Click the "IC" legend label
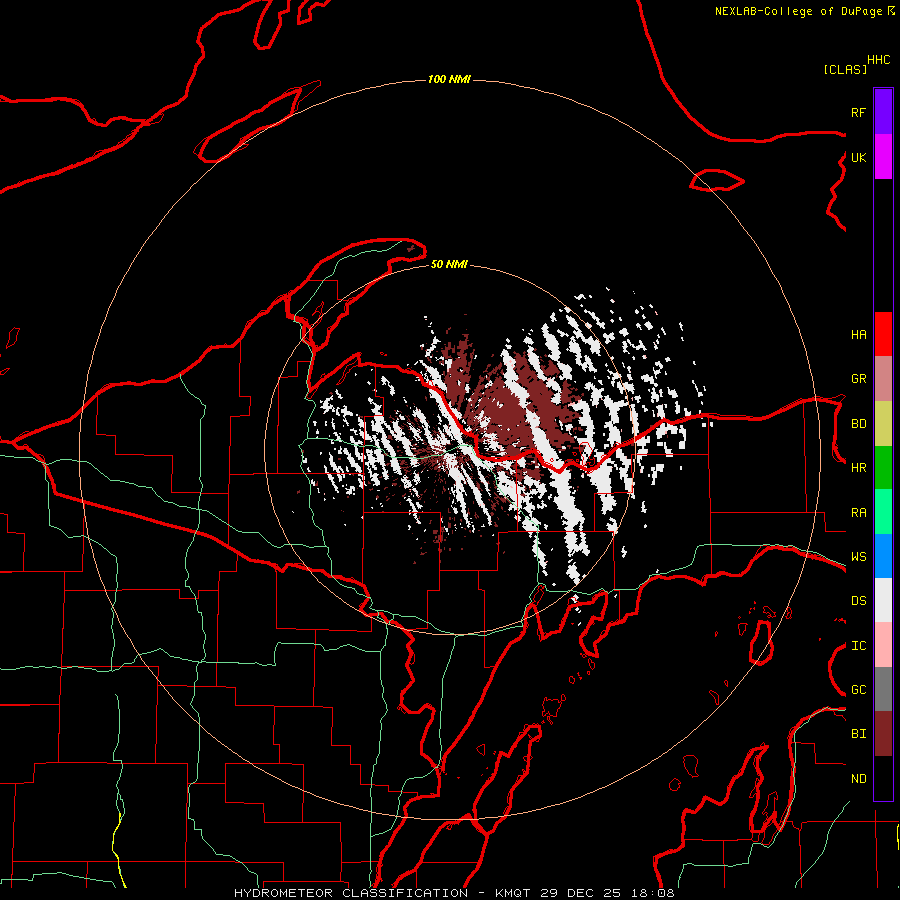Image resolution: width=900 pixels, height=900 pixels. coord(858,646)
